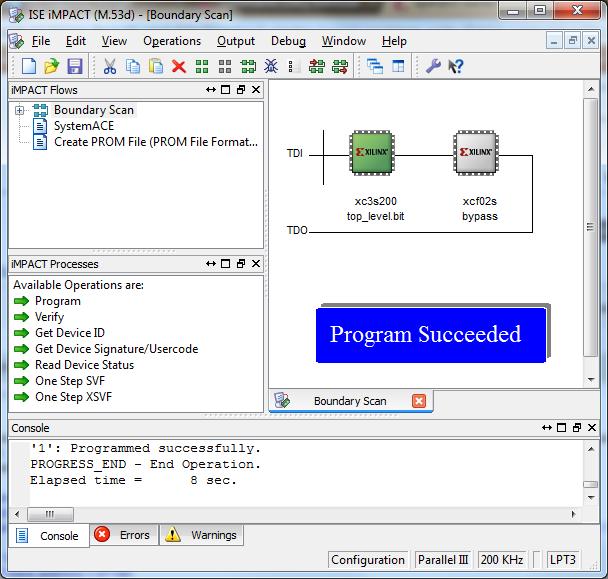Click the LPT3 status bar field
This screenshot has height=579, width=608.
tap(563, 560)
